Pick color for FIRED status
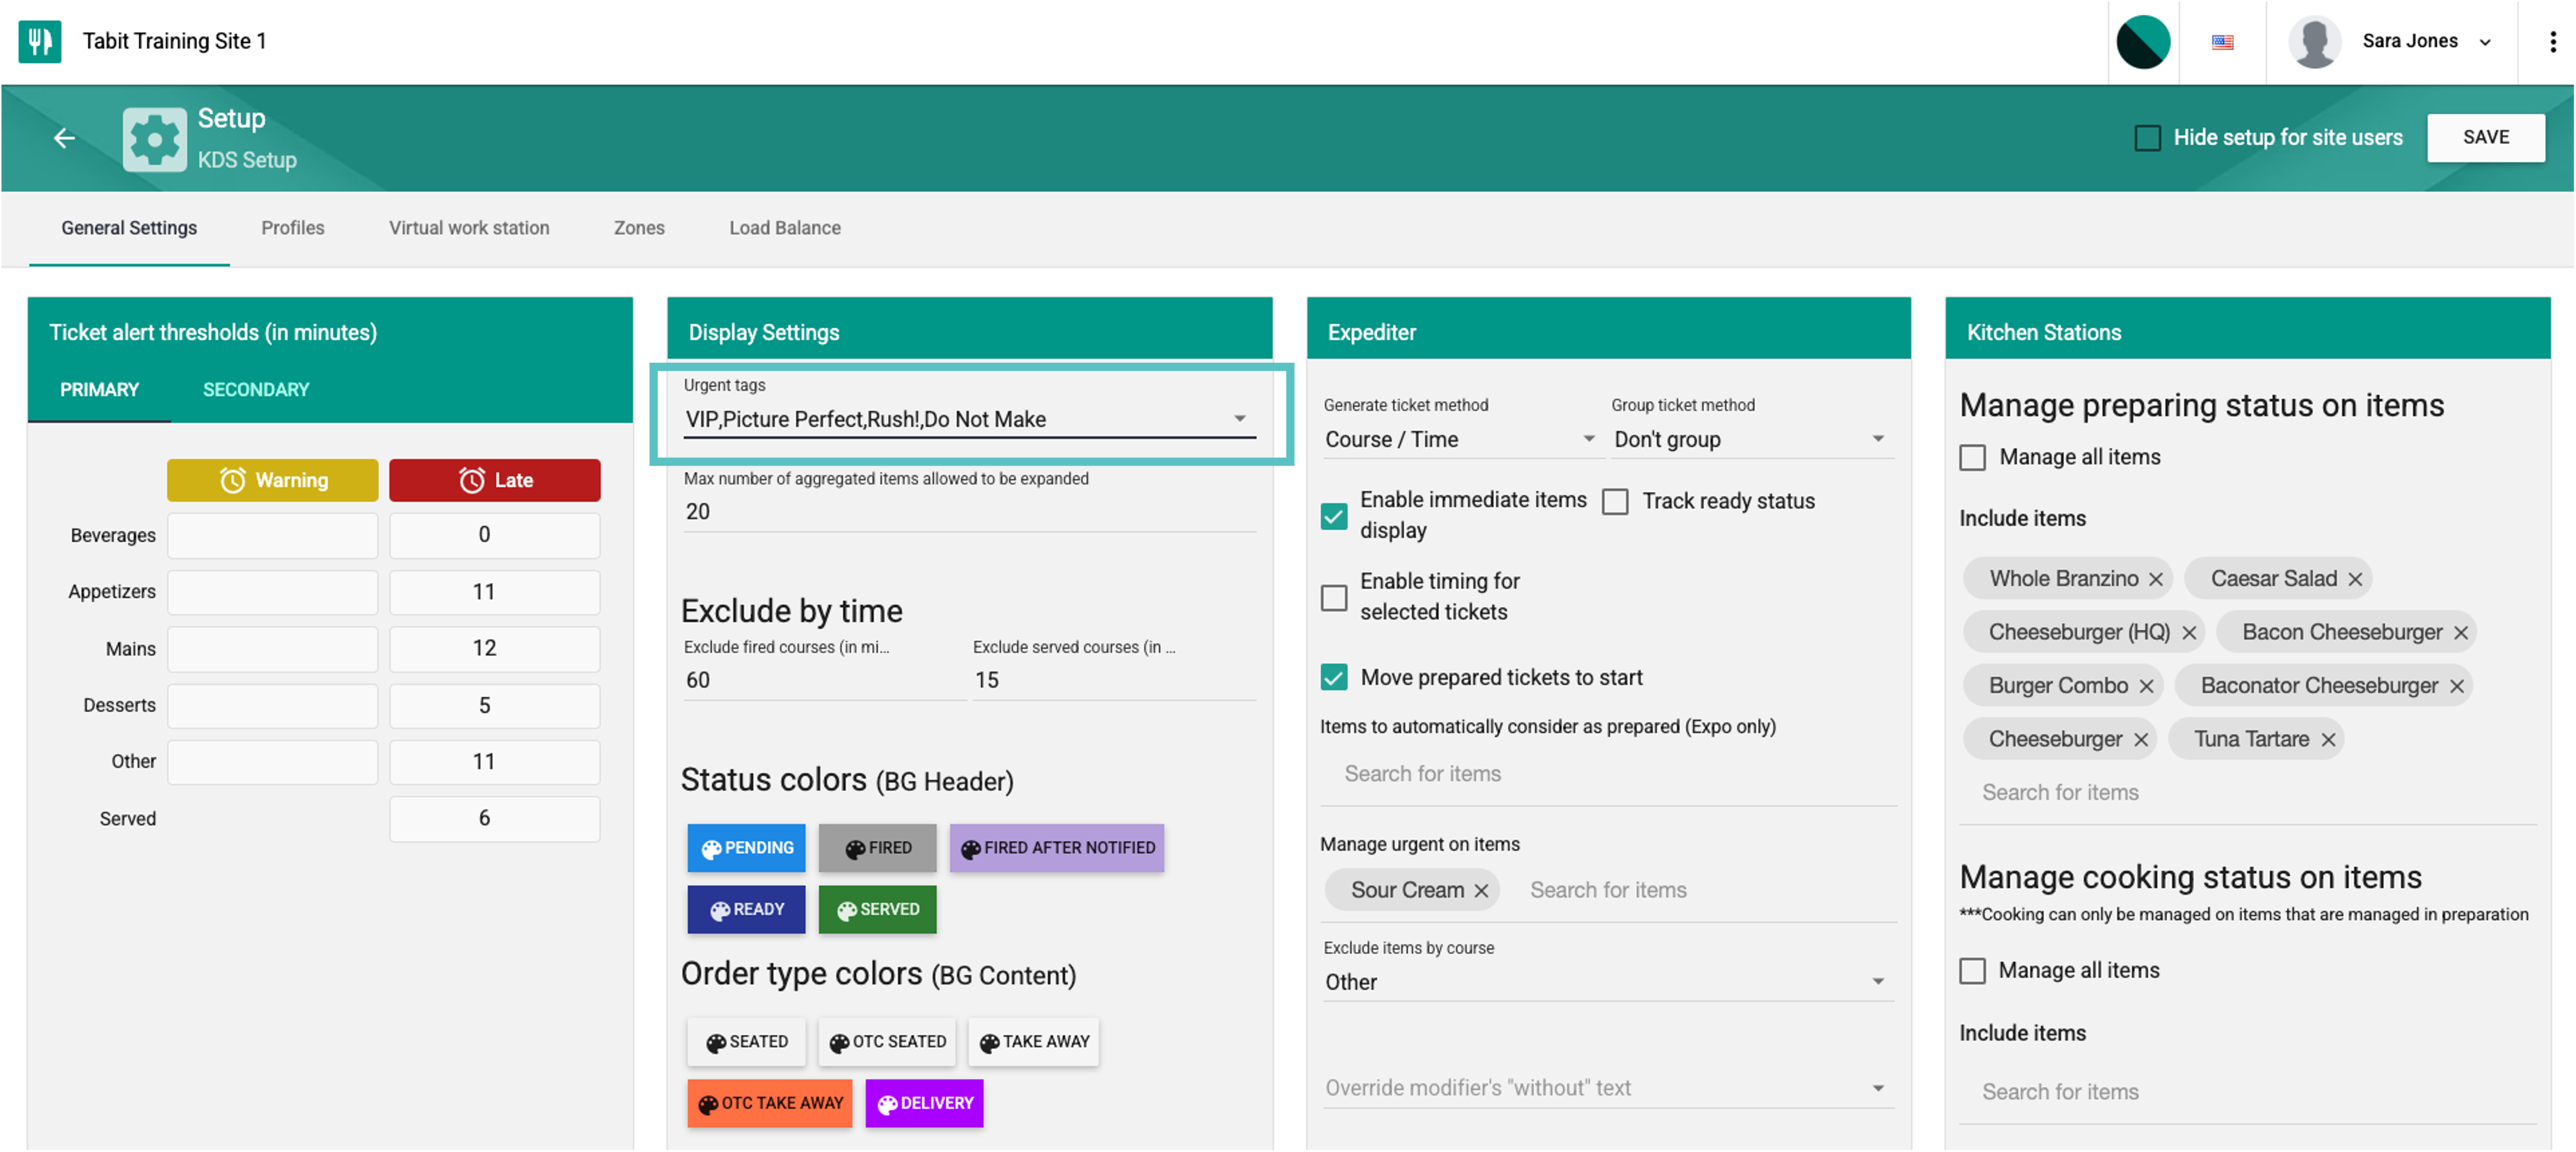2576x1152 pixels. click(878, 848)
